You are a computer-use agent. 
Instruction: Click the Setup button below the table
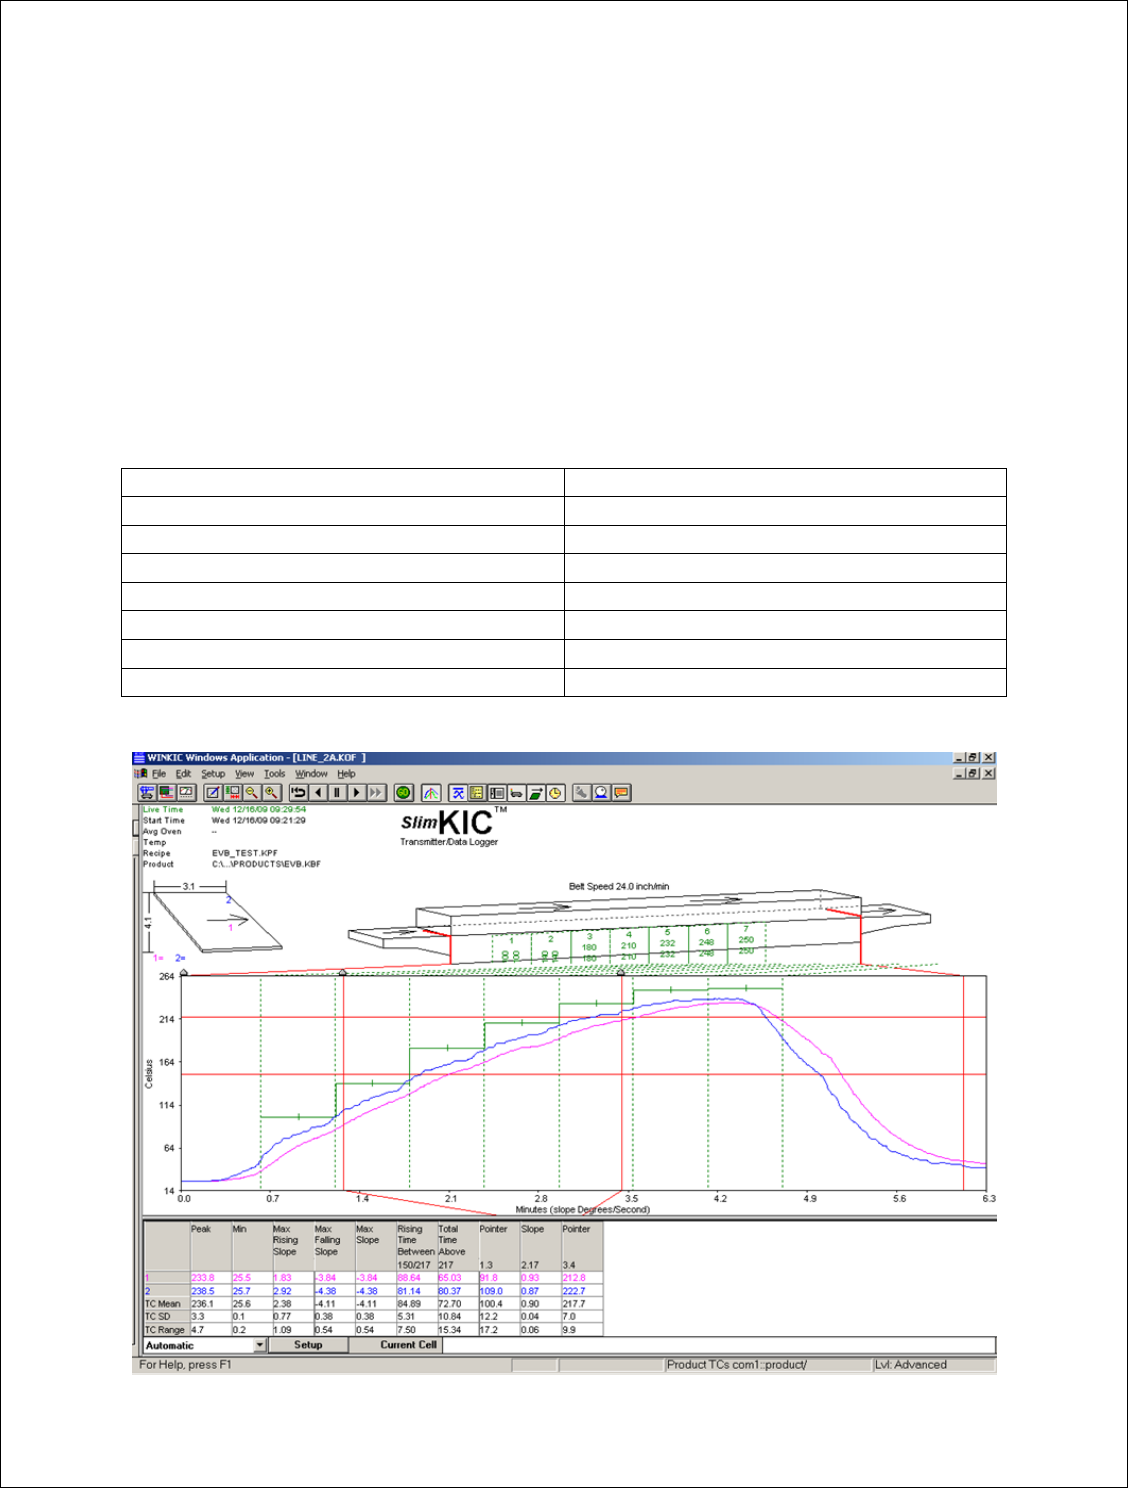(x=308, y=1346)
